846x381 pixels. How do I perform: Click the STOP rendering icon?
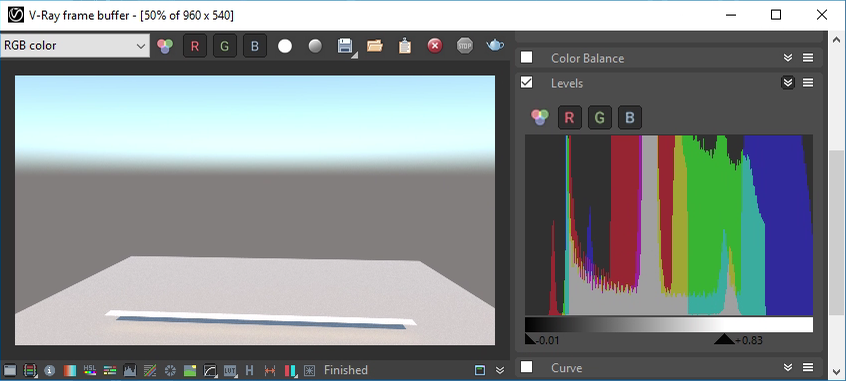tap(465, 46)
